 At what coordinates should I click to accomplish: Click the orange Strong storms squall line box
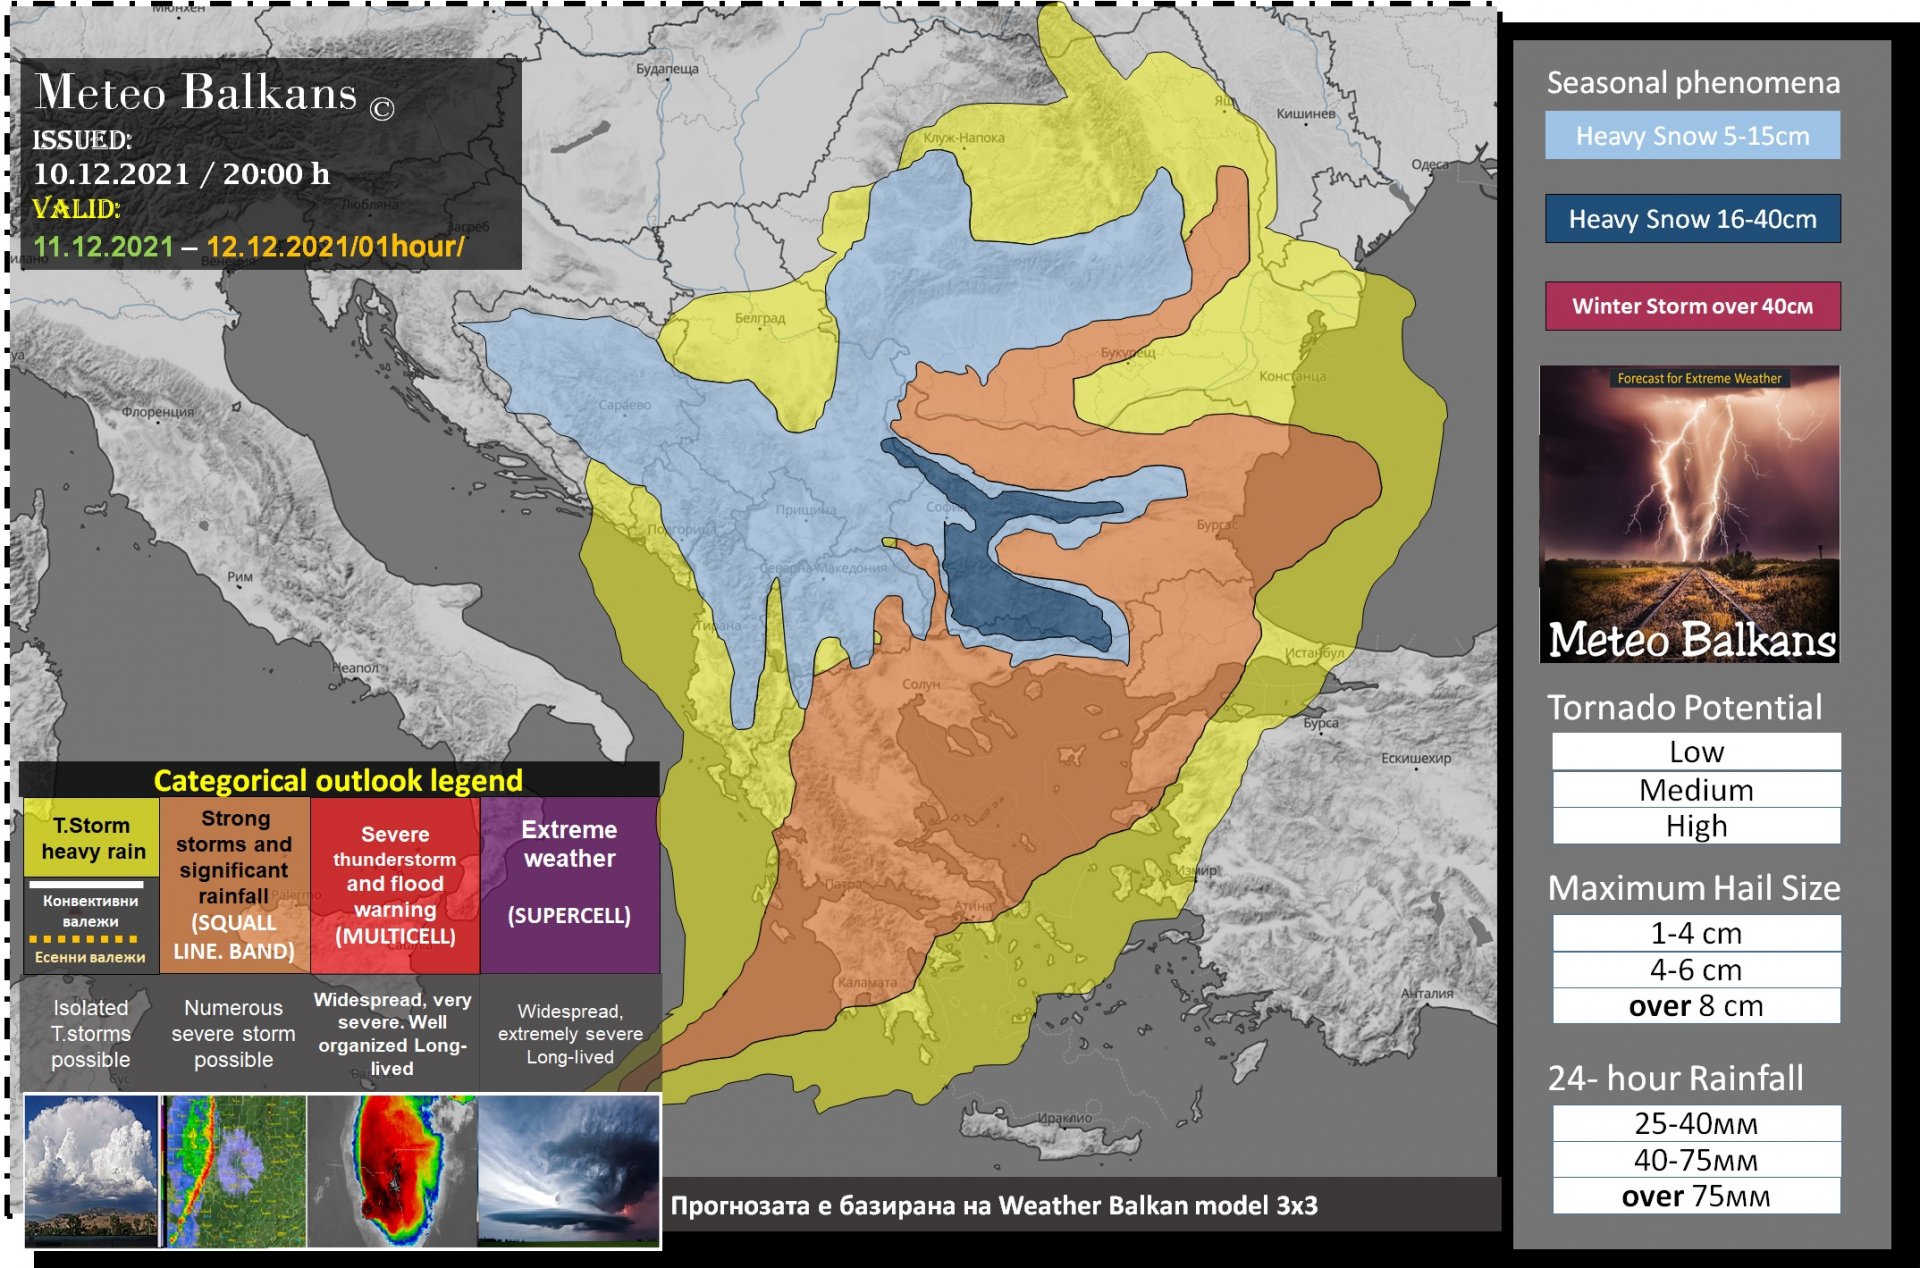pyautogui.click(x=235, y=885)
